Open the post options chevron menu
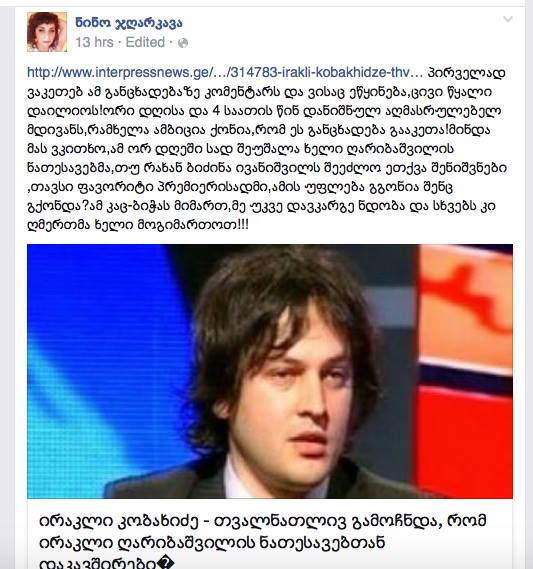Screen dimensions: 533x569 508,19
